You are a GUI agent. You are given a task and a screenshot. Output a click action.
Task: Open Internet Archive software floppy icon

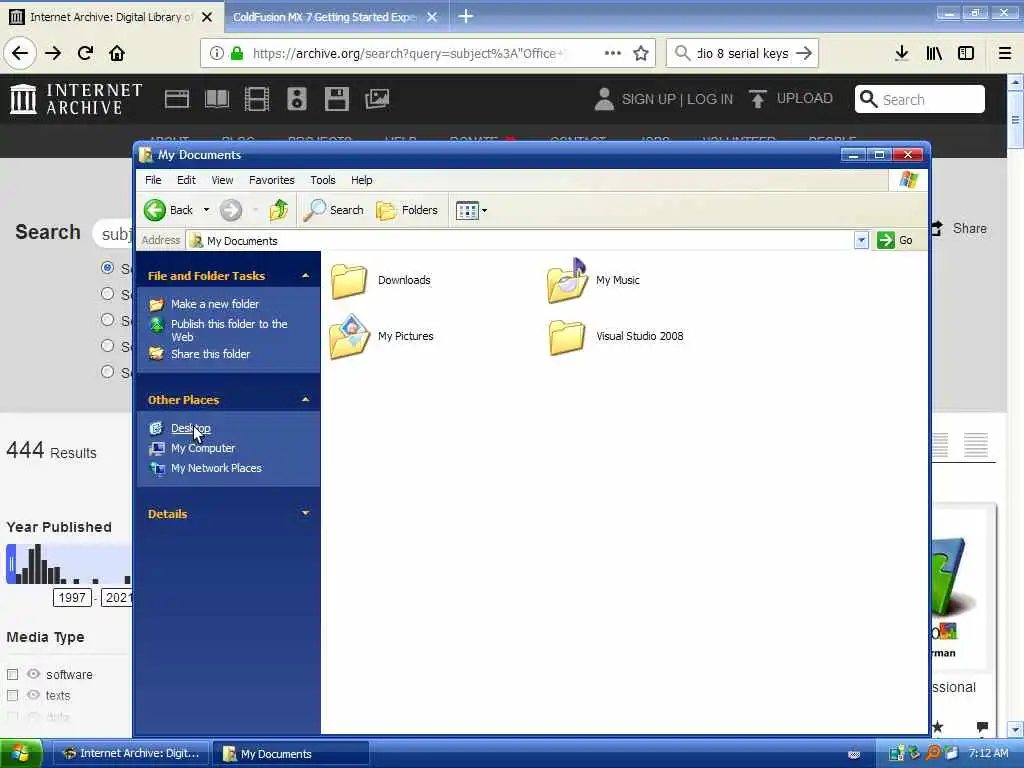click(336, 99)
